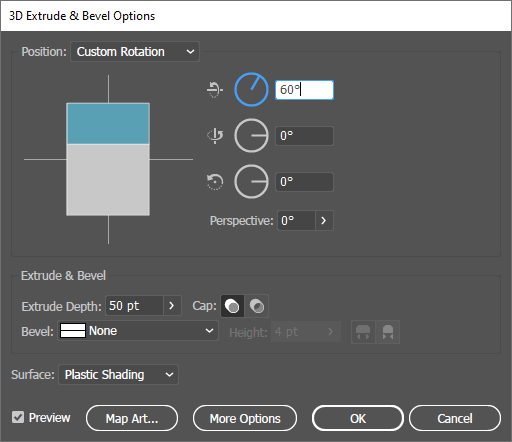Viewport: 512px width, 442px height.
Task: Click the Y-axis rotation dial
Action: pyautogui.click(x=251, y=136)
